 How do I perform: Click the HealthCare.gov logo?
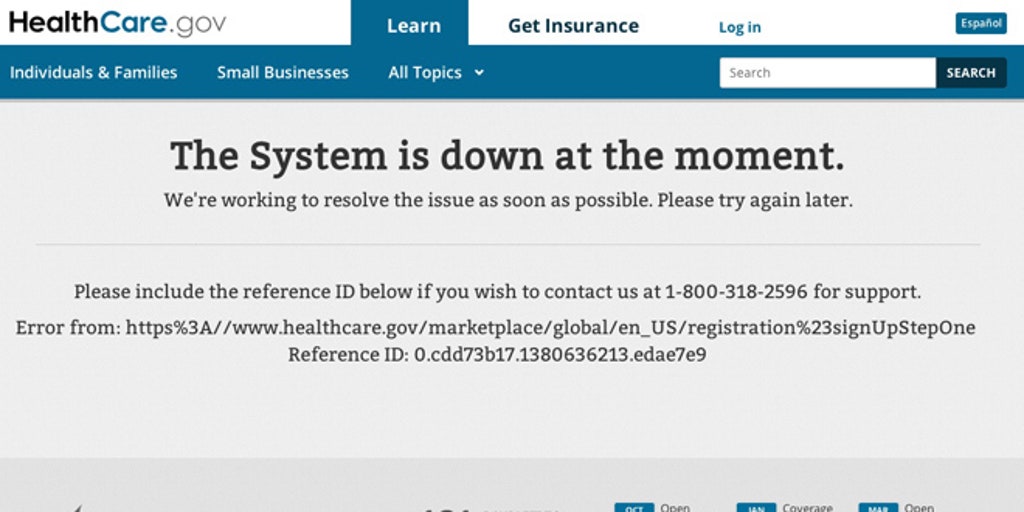tap(117, 23)
